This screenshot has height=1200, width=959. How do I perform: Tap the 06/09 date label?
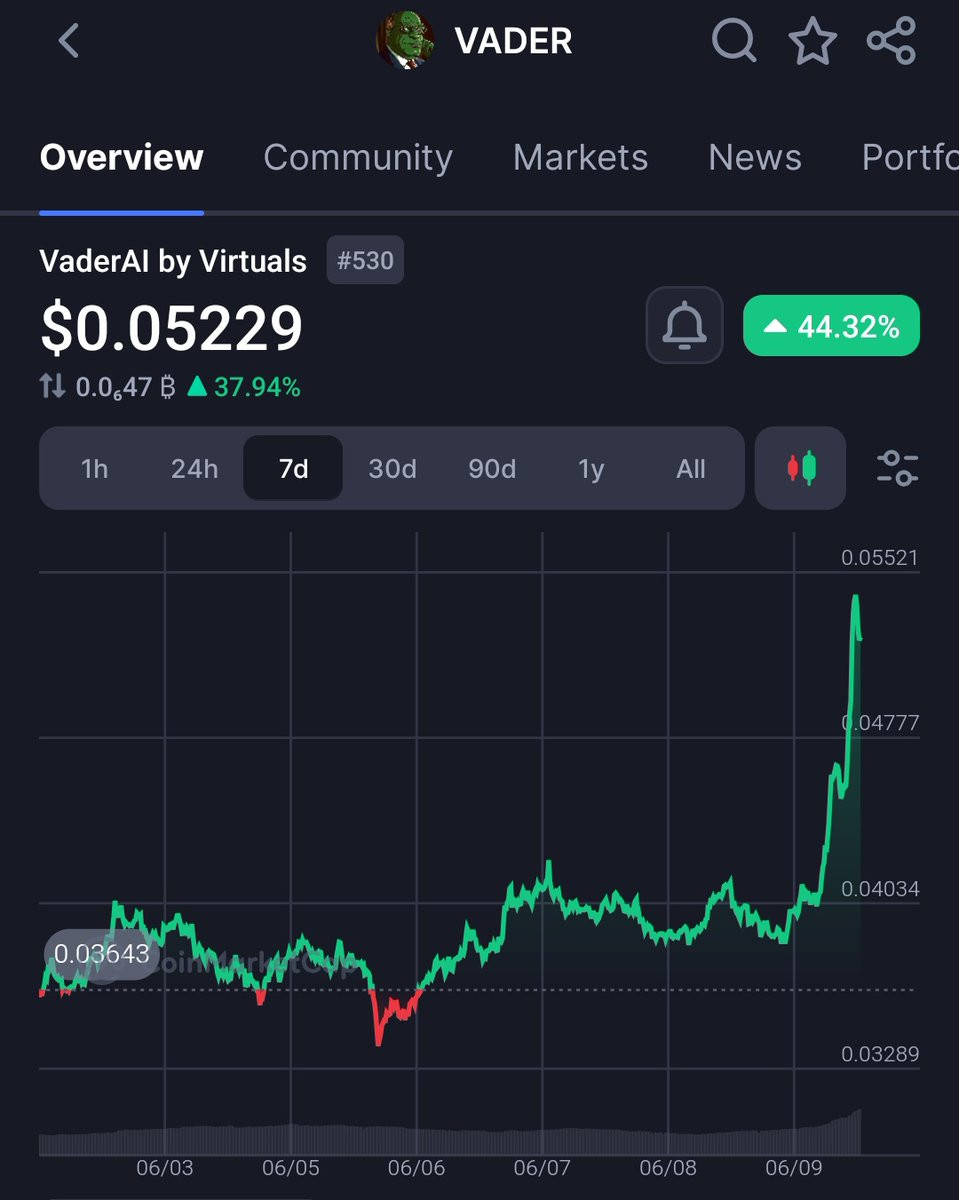(x=793, y=1167)
